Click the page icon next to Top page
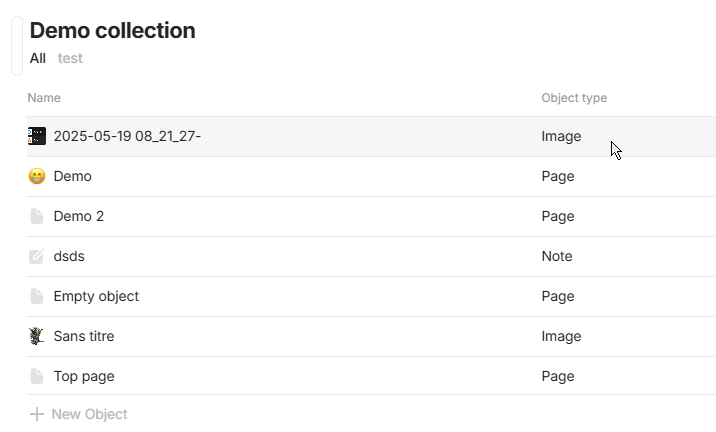Screen dimensions: 716x432 click(37, 376)
